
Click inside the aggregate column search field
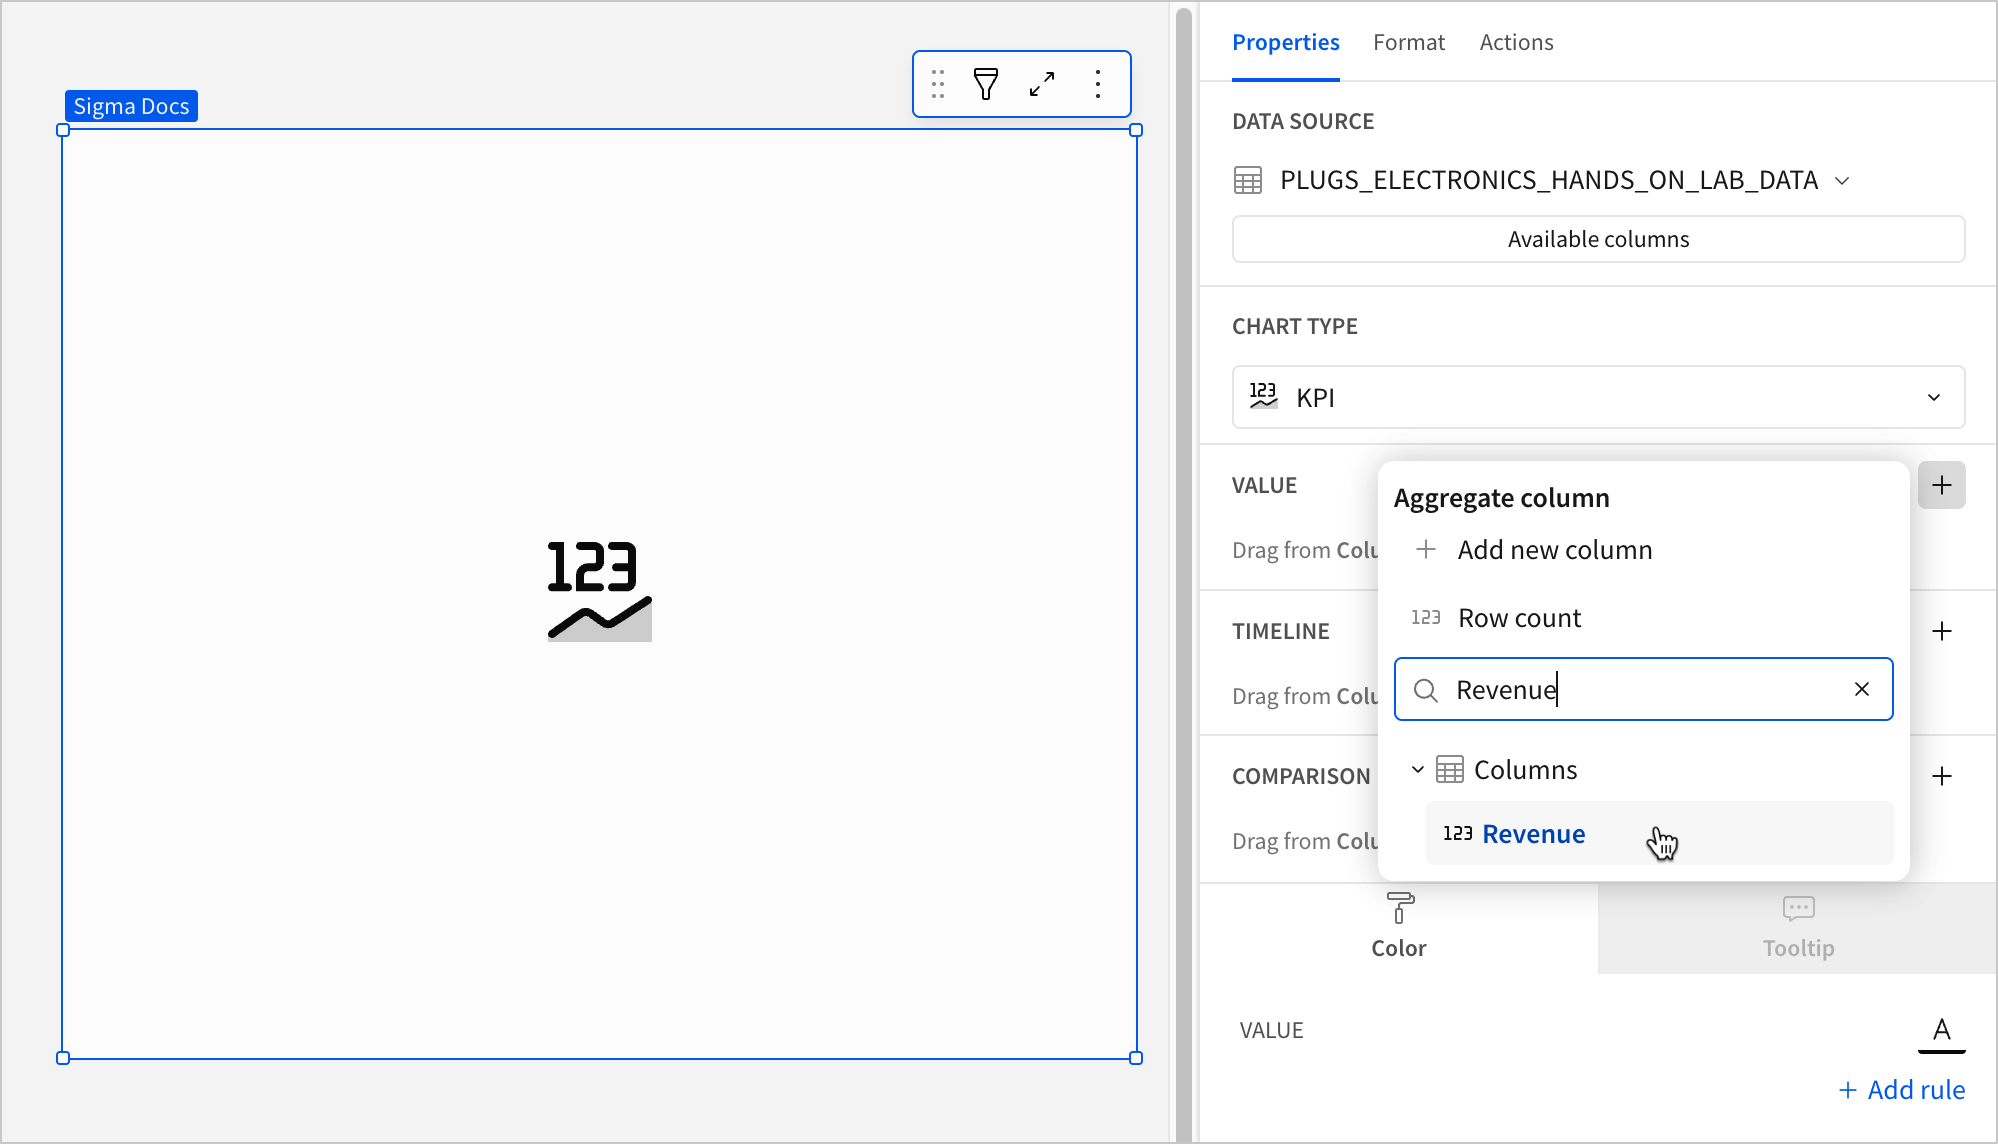[x=1640, y=689]
